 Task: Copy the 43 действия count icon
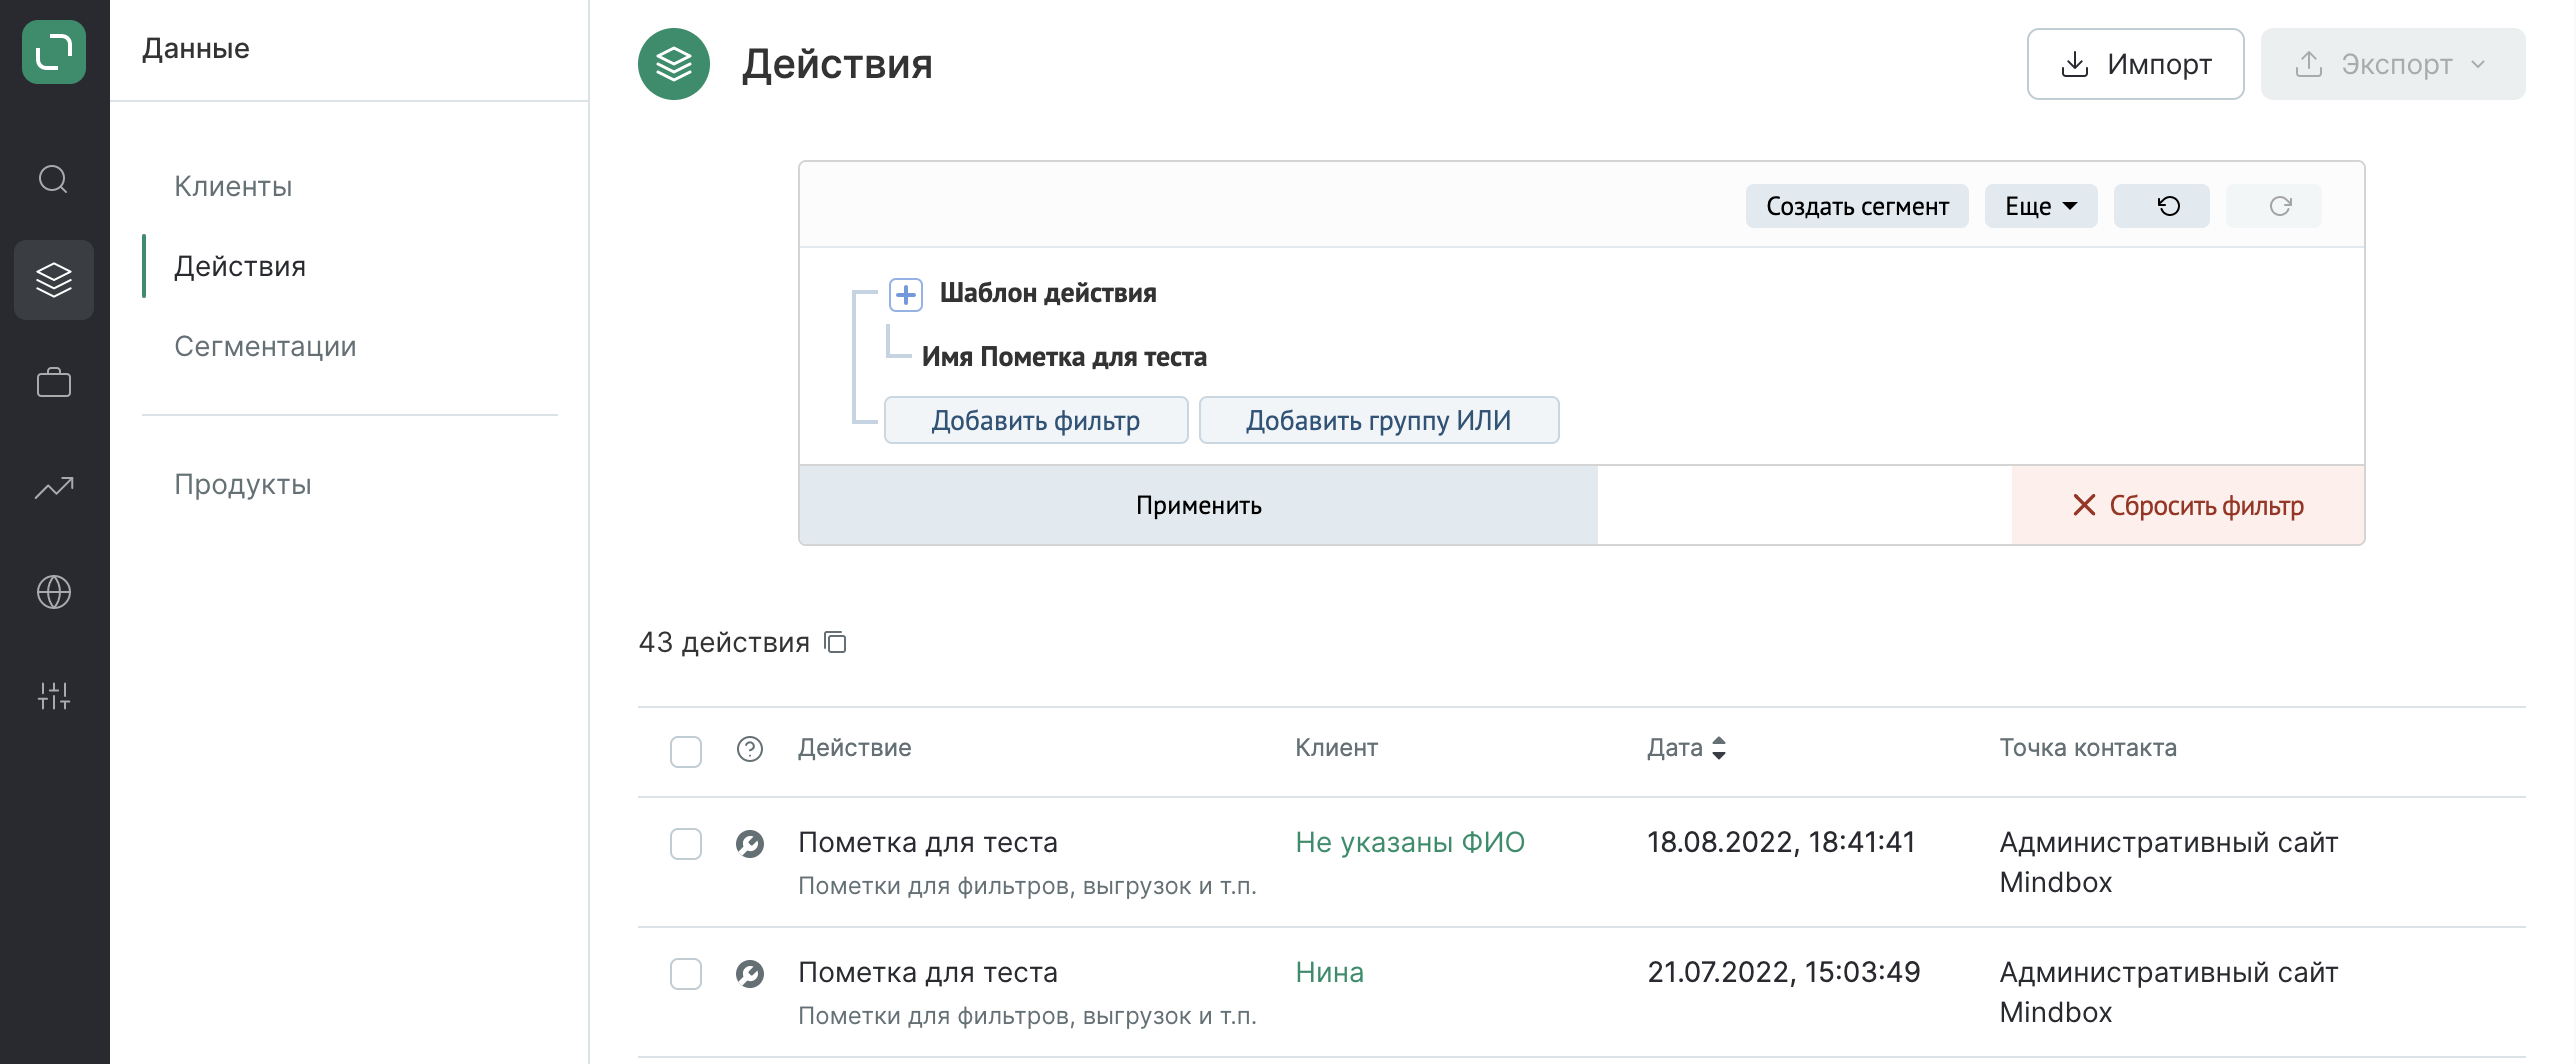click(835, 642)
